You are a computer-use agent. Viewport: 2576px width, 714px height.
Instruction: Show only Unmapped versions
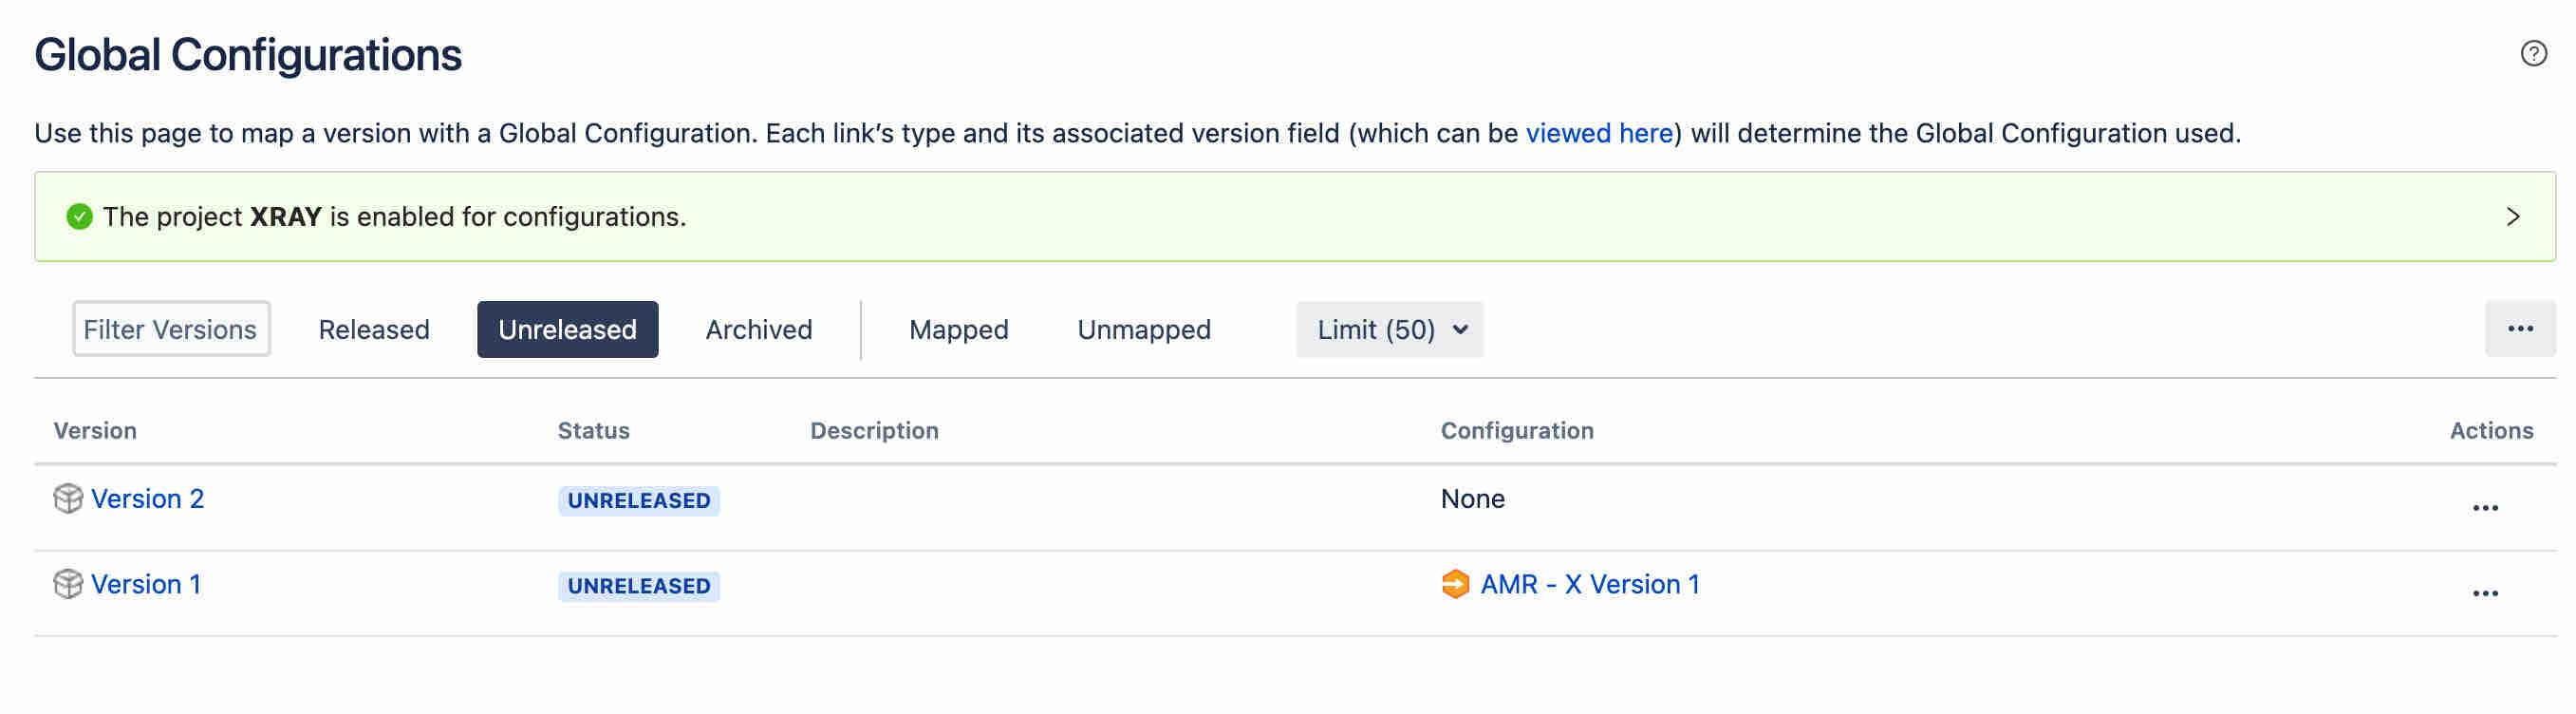pyautogui.click(x=1143, y=330)
